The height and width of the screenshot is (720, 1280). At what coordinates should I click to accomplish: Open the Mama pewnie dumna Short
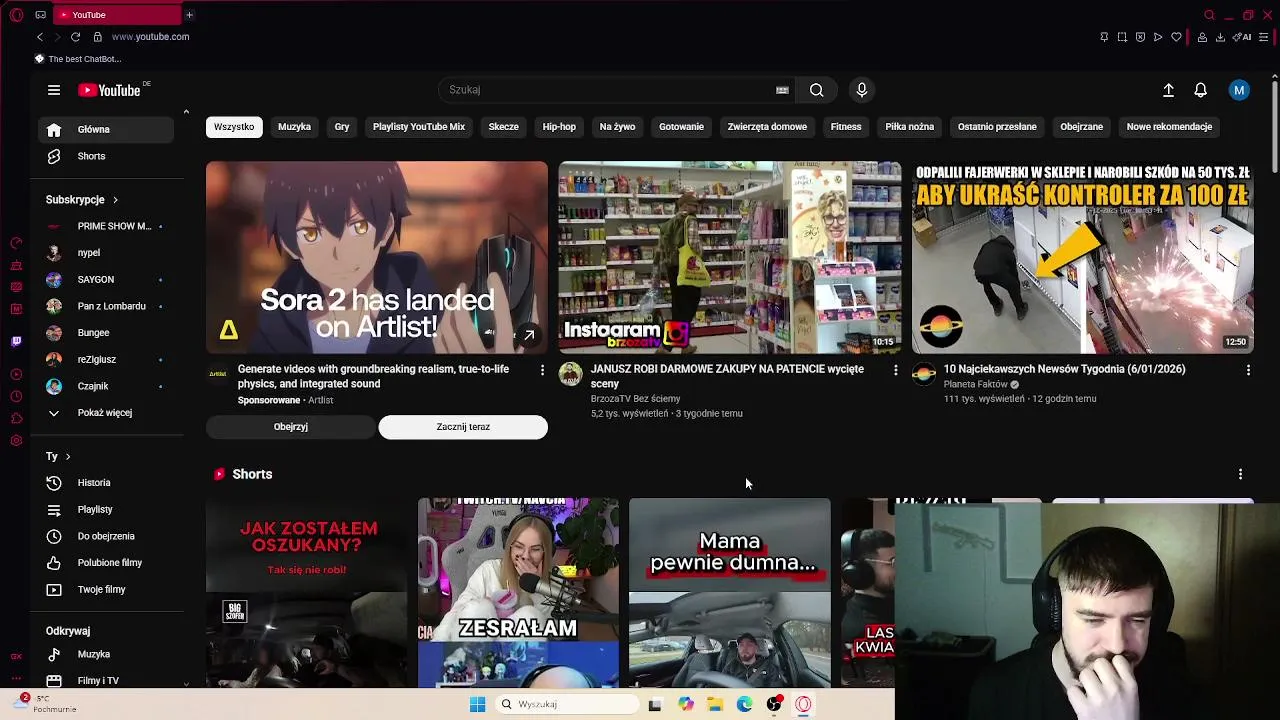pyautogui.click(x=730, y=592)
